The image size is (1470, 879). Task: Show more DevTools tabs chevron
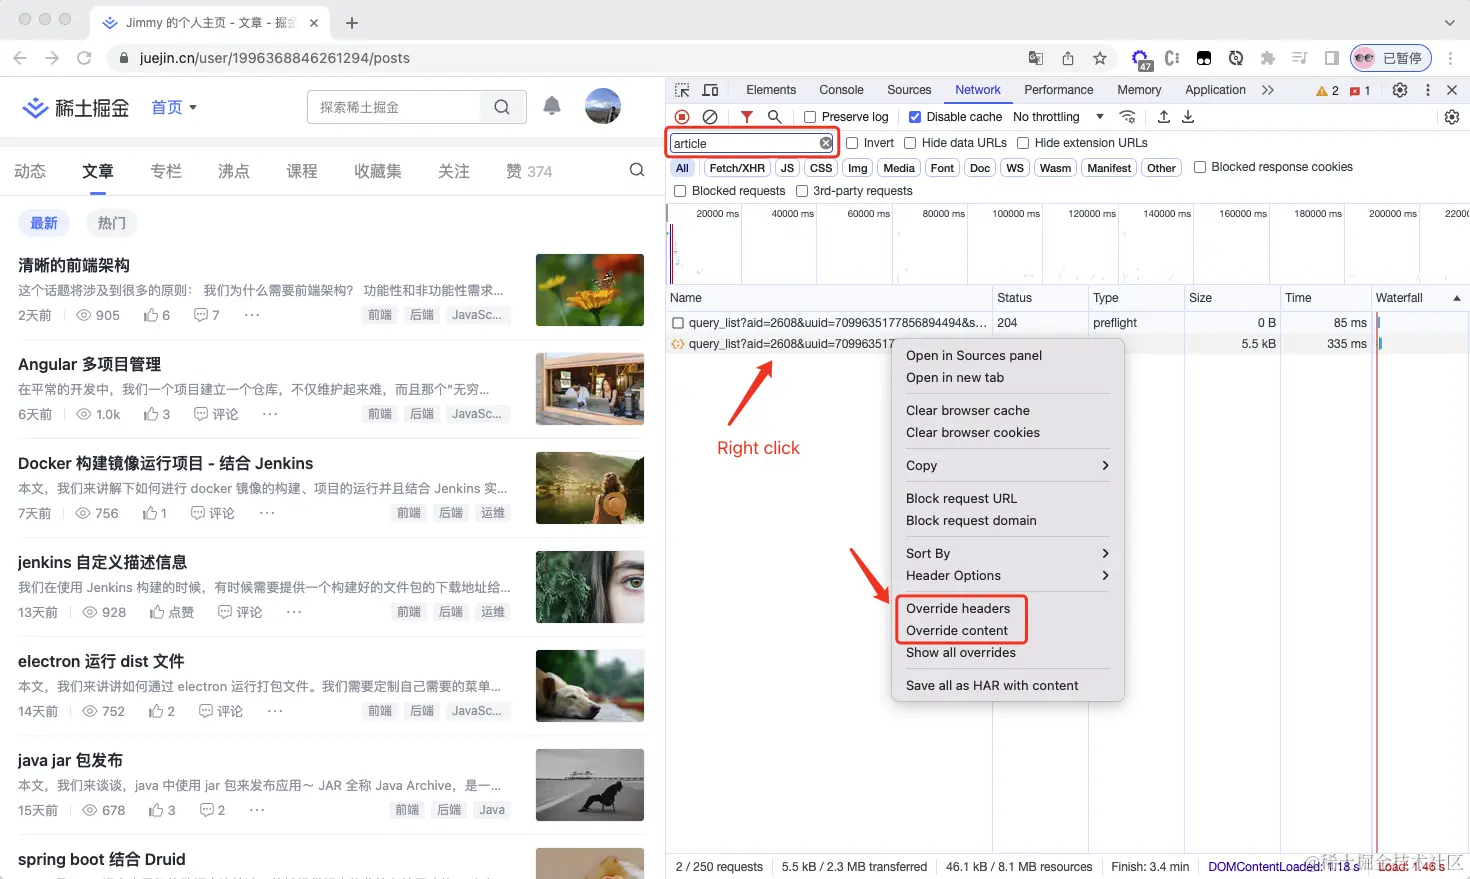coord(1268,90)
